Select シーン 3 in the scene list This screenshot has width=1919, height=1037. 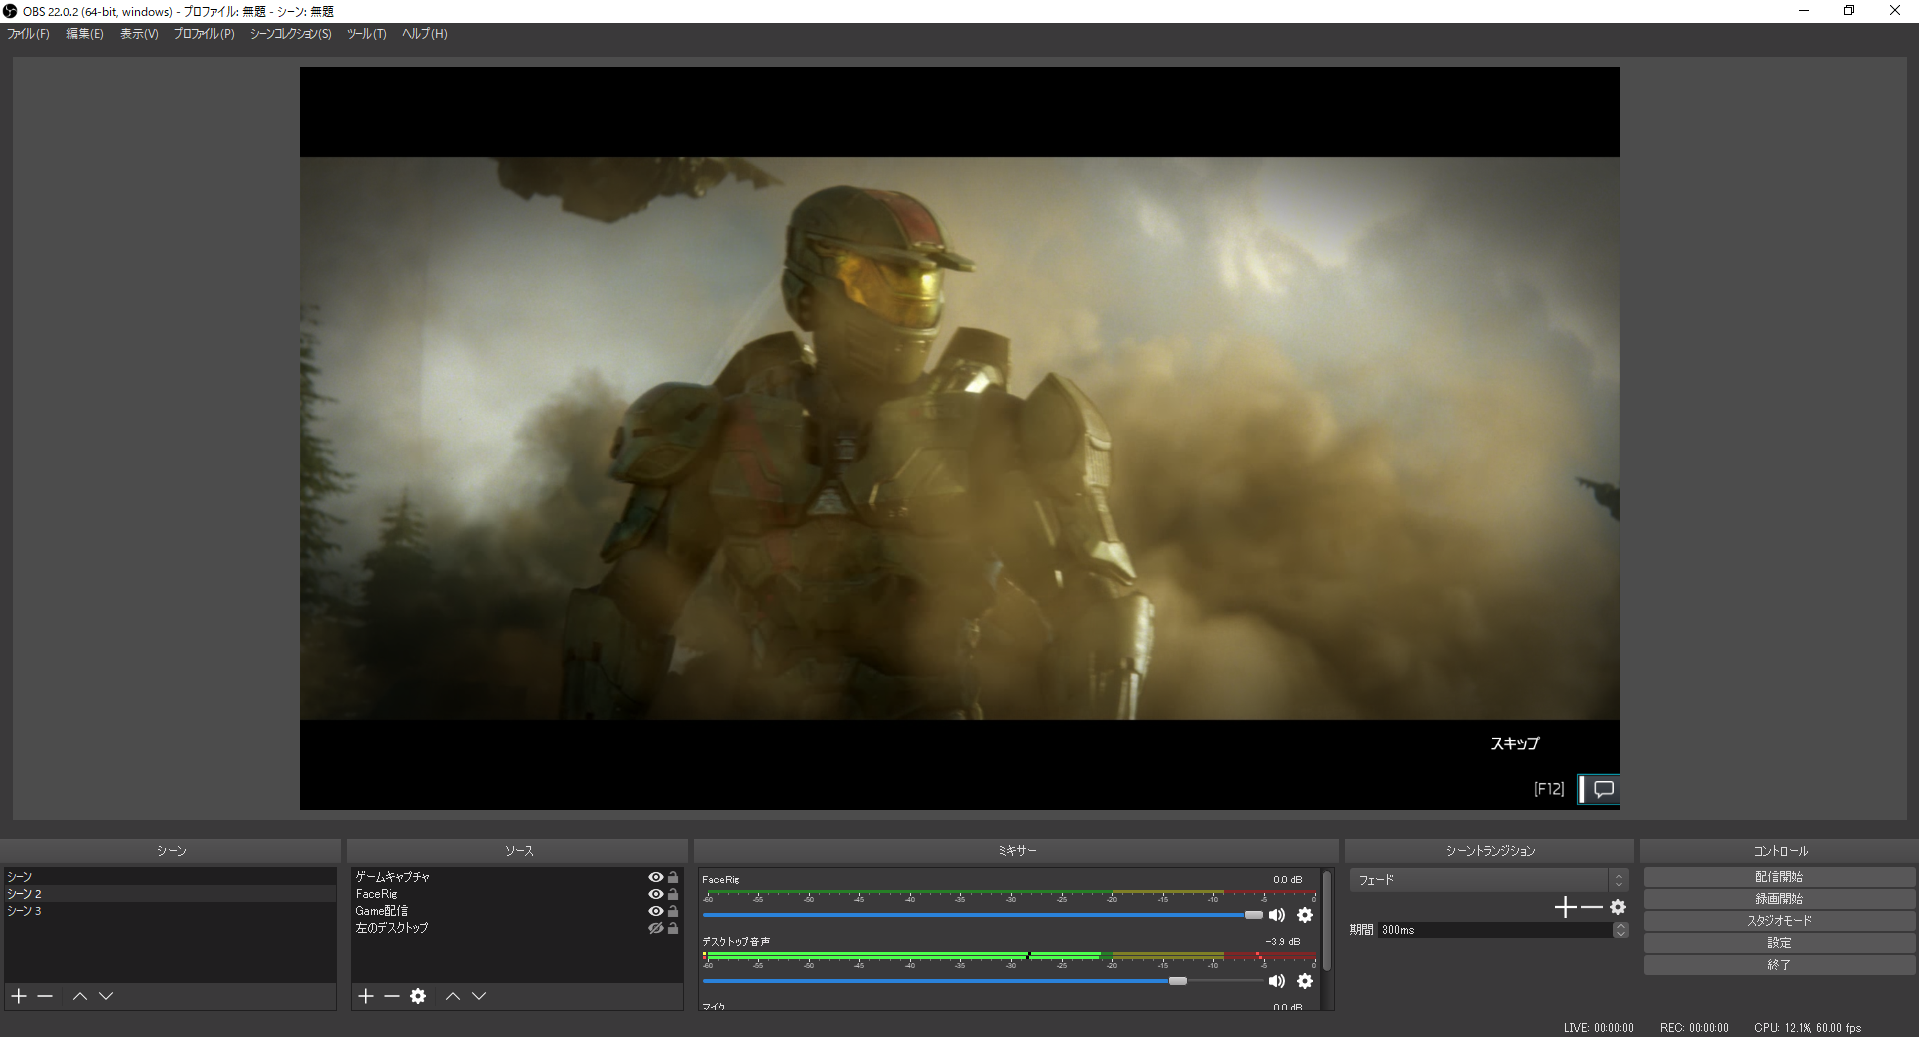[170, 911]
